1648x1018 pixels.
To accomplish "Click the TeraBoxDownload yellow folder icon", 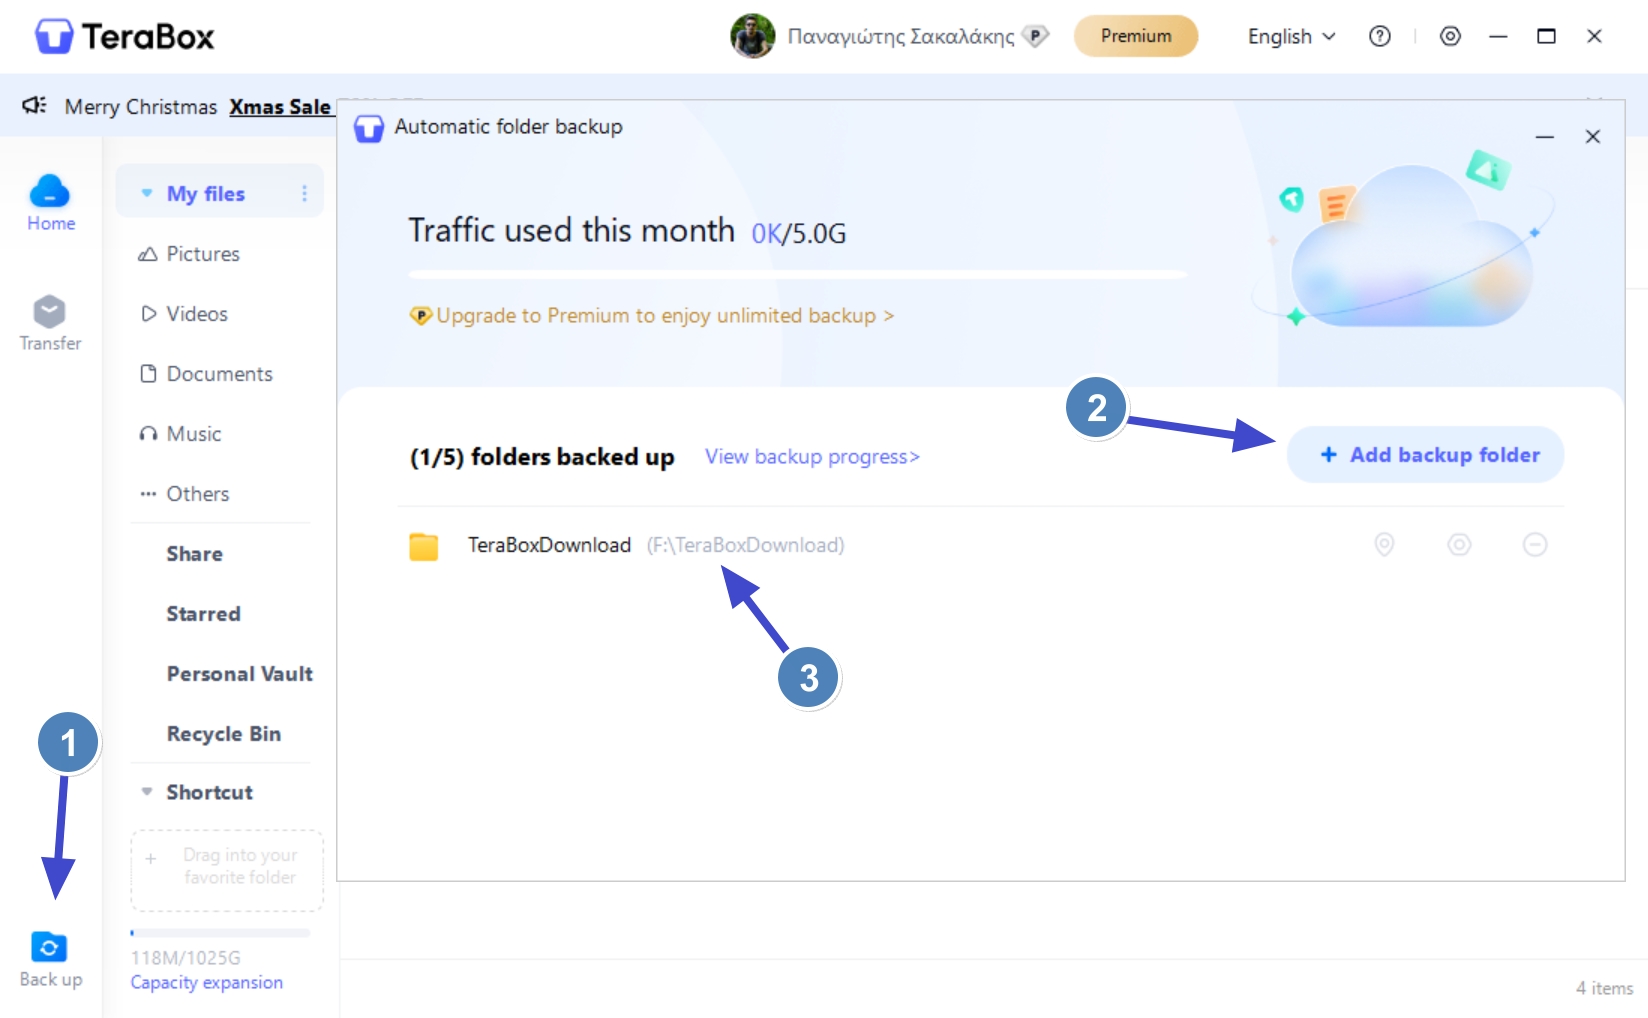I will tap(424, 546).
